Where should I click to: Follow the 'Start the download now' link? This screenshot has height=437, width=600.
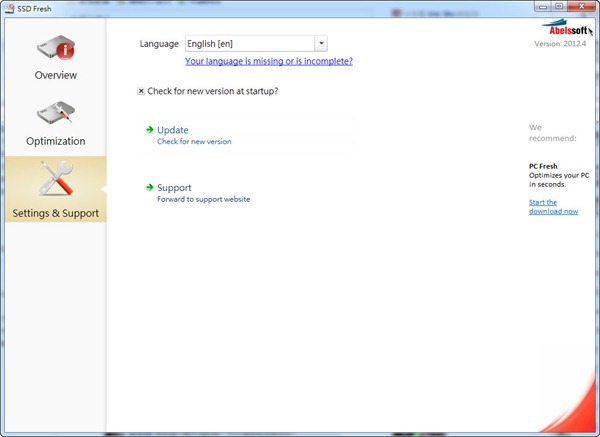[x=553, y=207]
